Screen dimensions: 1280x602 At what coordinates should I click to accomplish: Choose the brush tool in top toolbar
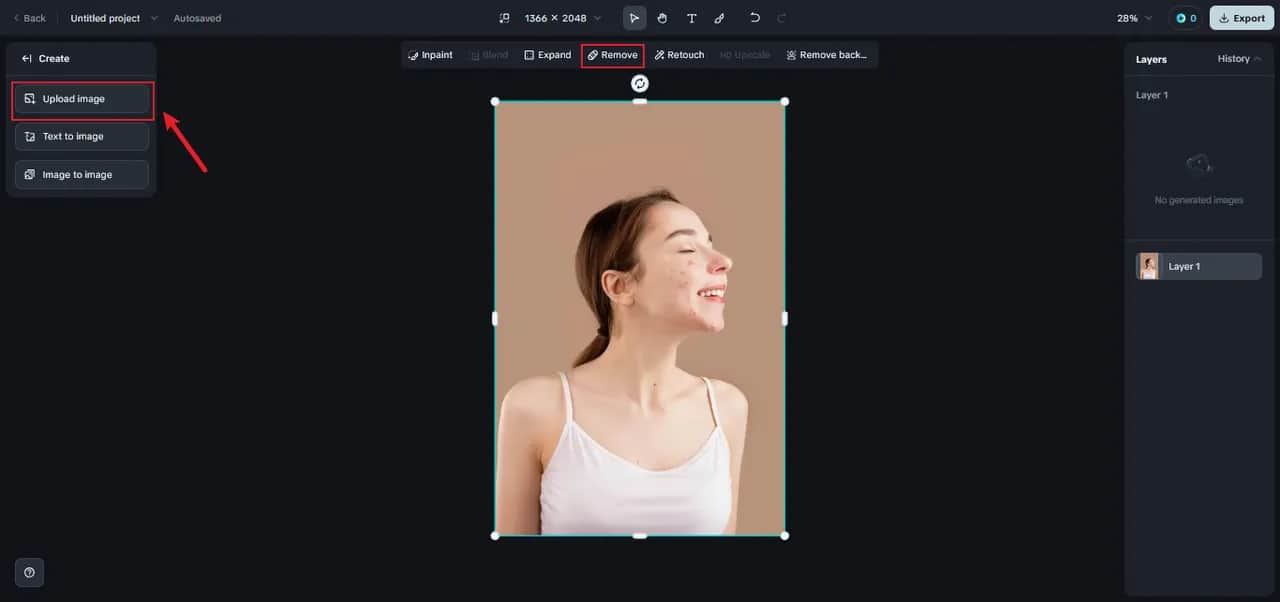(x=719, y=18)
